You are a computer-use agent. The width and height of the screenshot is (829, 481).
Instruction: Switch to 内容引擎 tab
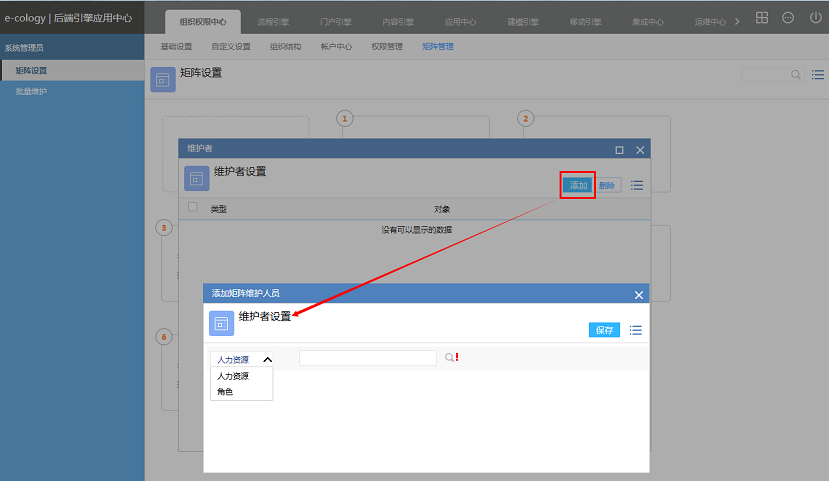pos(398,22)
